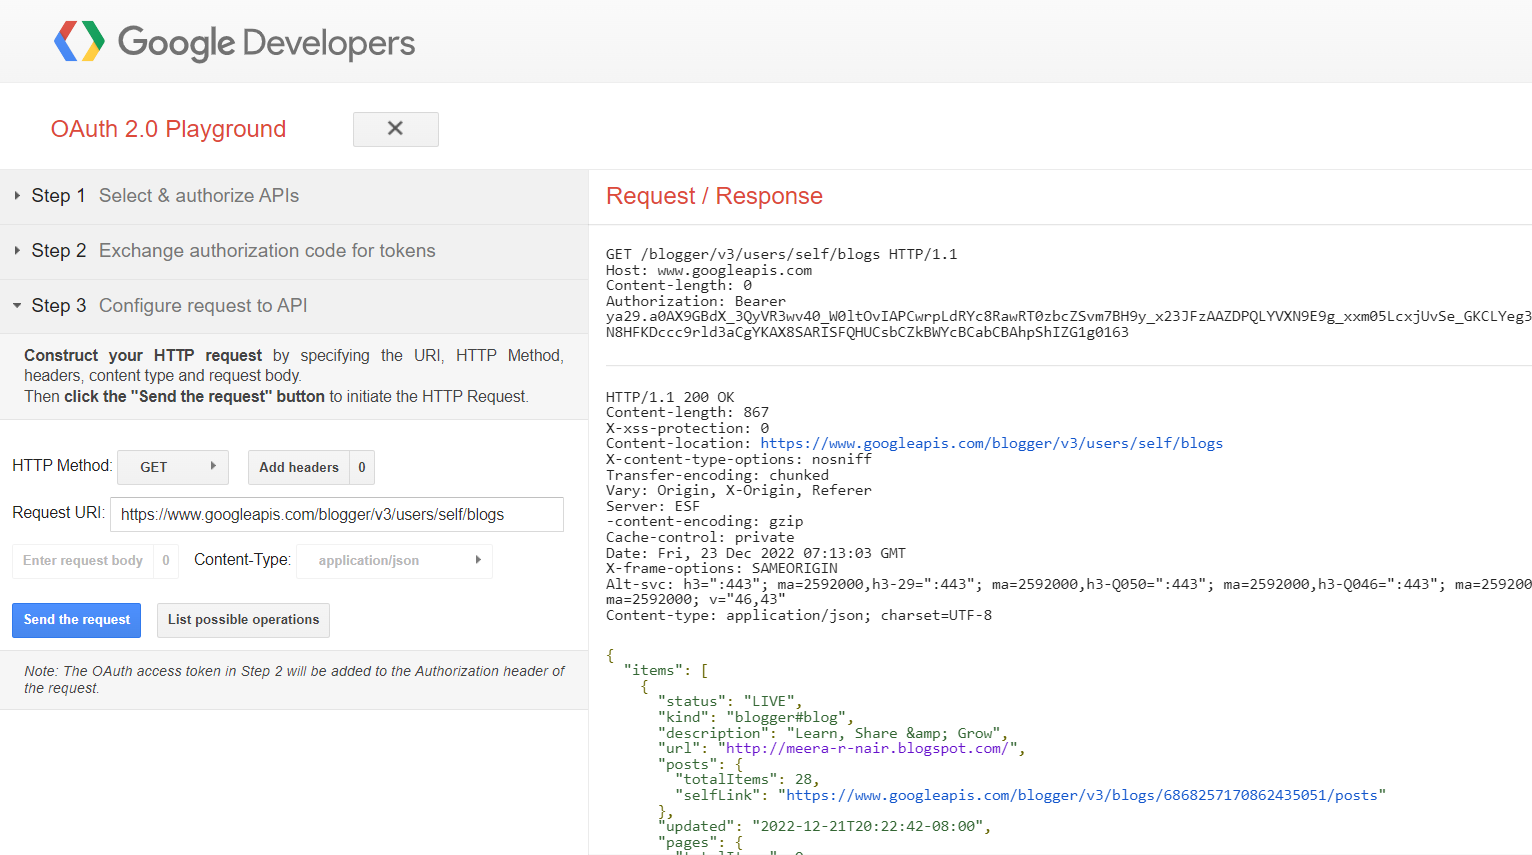Click the "Content-type: application/json; charset=UTF-8" line
Viewport: 1532px width, 855px height.
coord(799,615)
